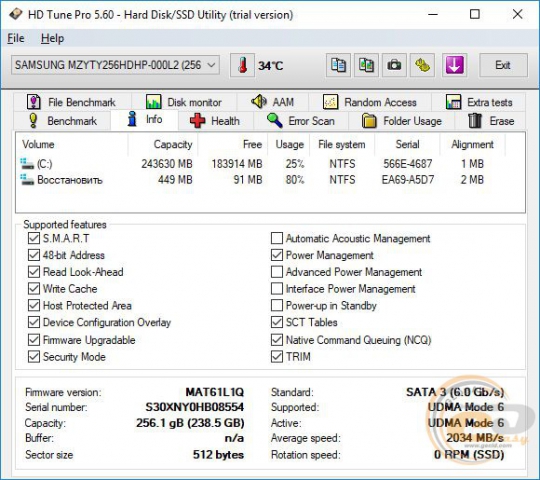Toggle the SCT Tables checkbox
Screen dimensions: 540x480
277,322
